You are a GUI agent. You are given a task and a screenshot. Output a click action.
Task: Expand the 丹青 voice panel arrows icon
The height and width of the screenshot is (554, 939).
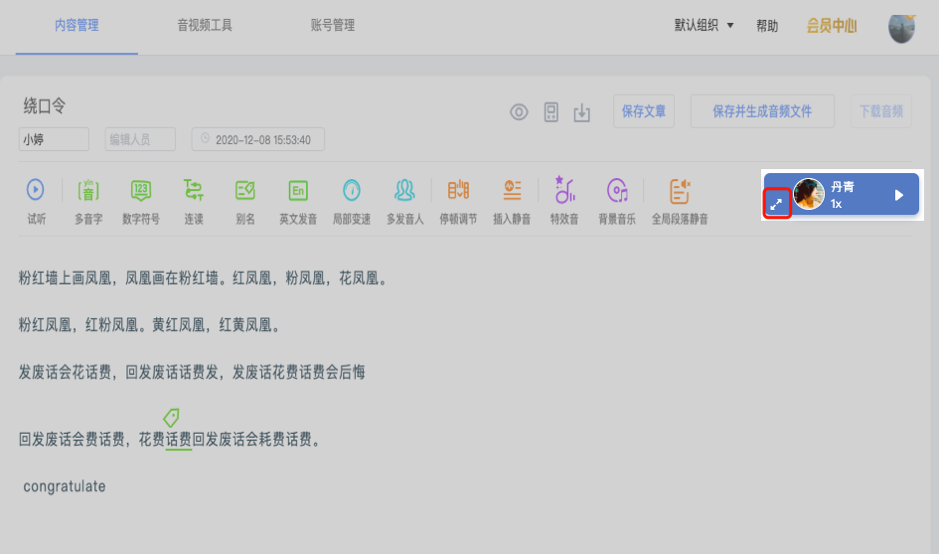coord(777,204)
